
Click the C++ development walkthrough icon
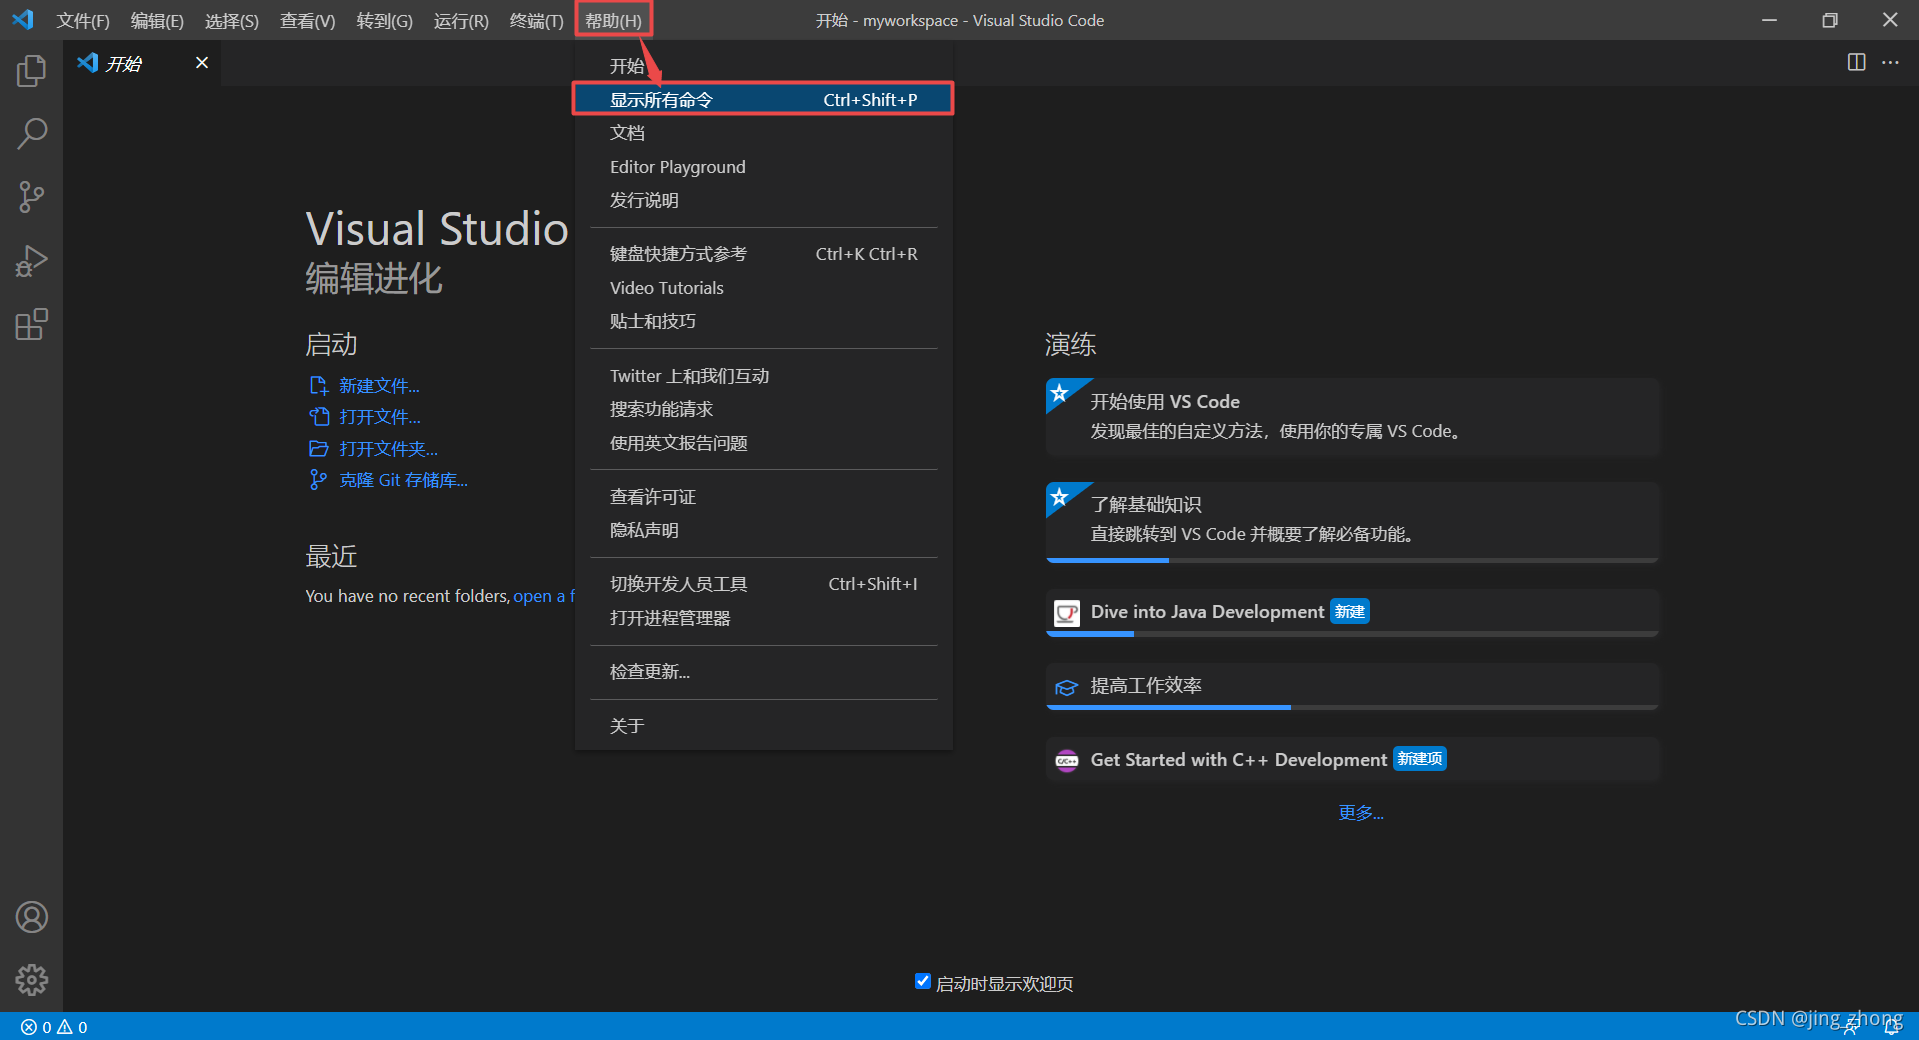tap(1067, 760)
